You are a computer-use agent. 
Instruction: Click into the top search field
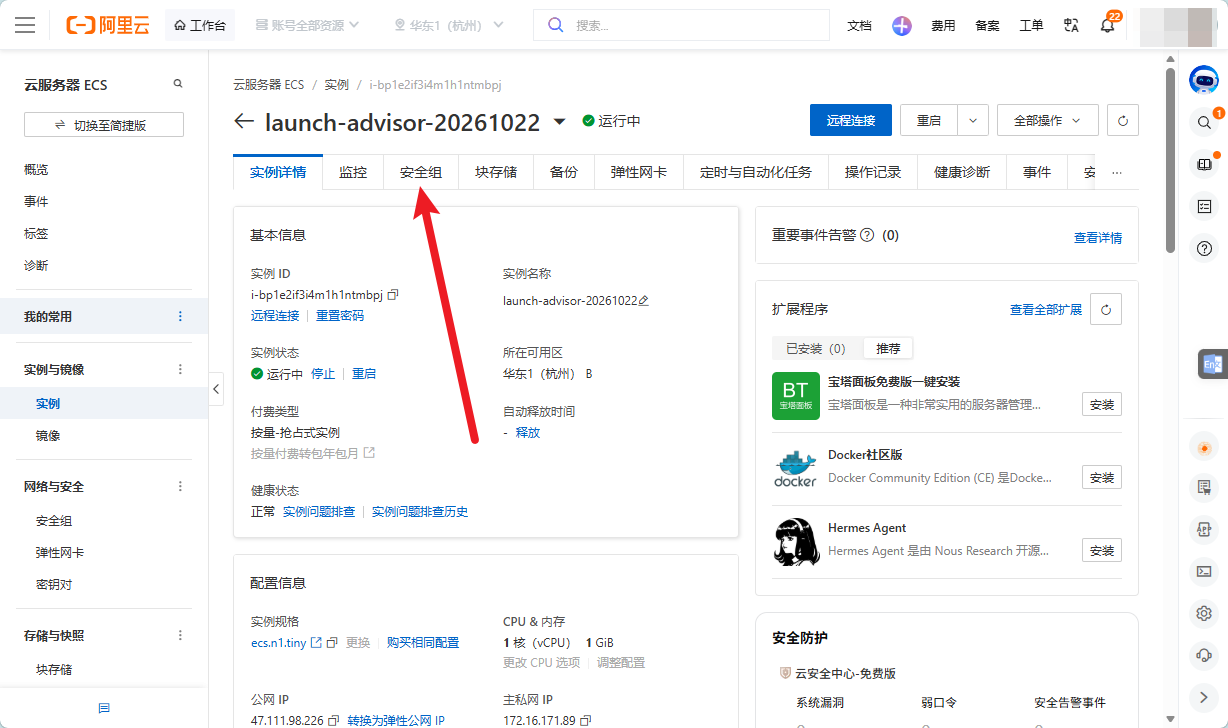(x=682, y=25)
